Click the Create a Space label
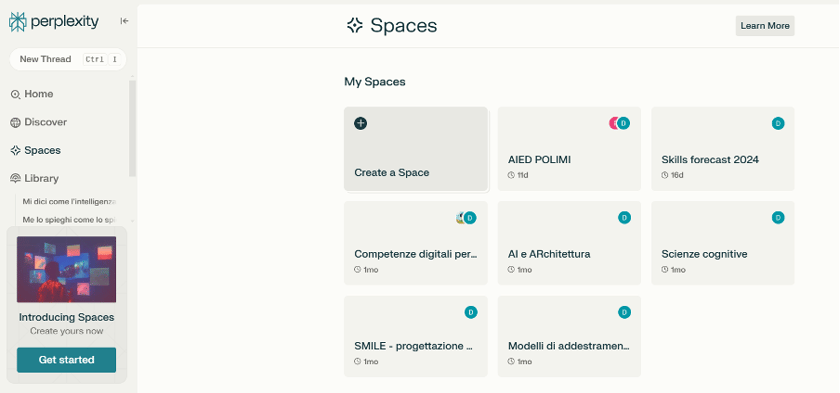Screen dimensions: 840x393 (392, 173)
